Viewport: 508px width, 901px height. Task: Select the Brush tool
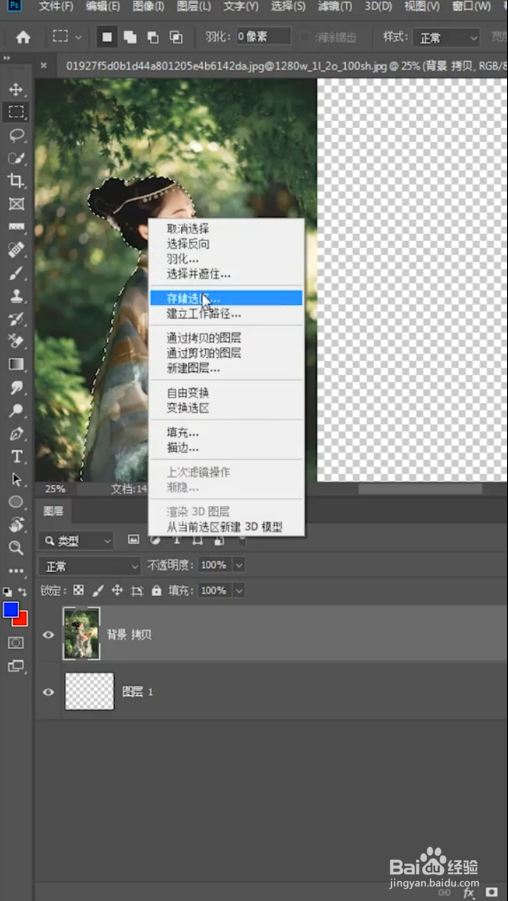tap(16, 273)
